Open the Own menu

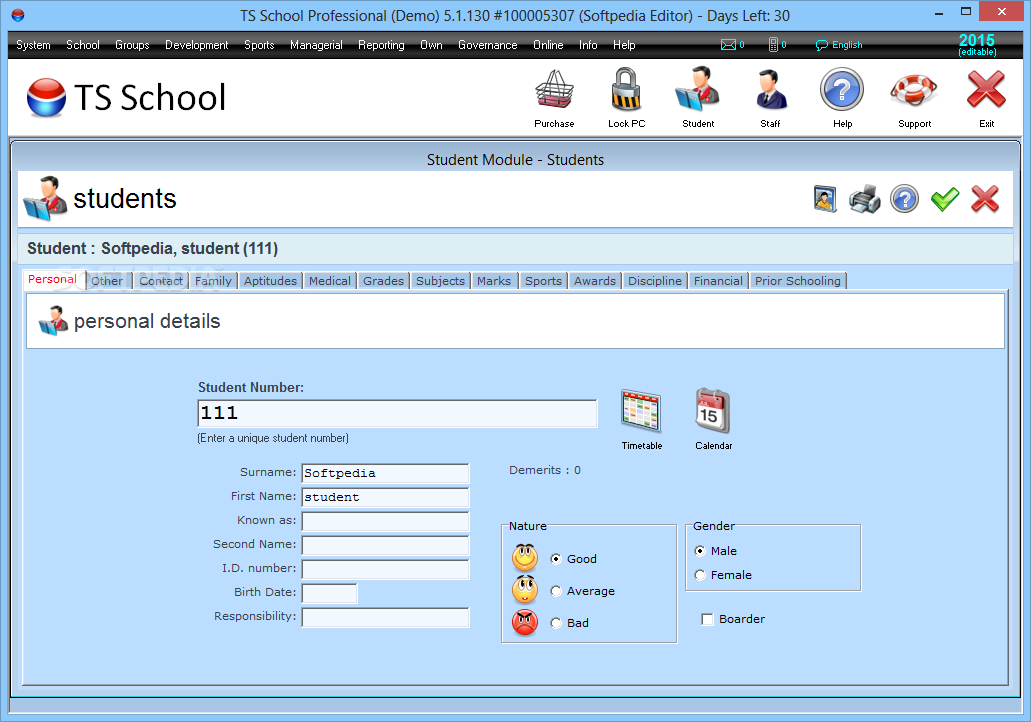(431, 45)
